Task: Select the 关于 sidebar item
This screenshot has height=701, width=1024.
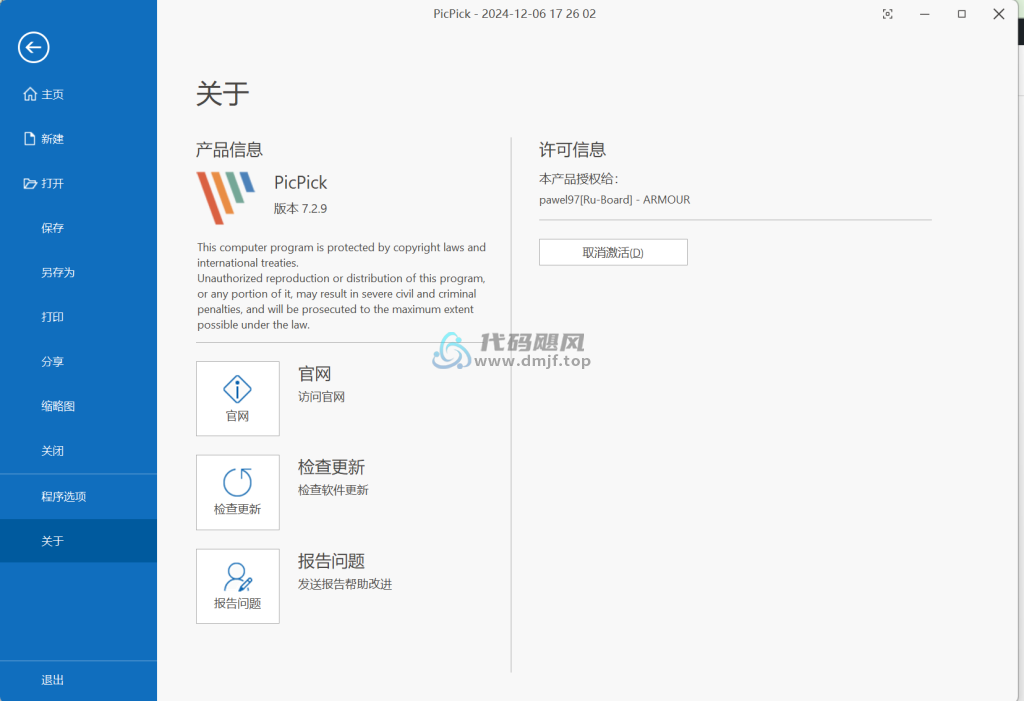Action: [x=78, y=541]
